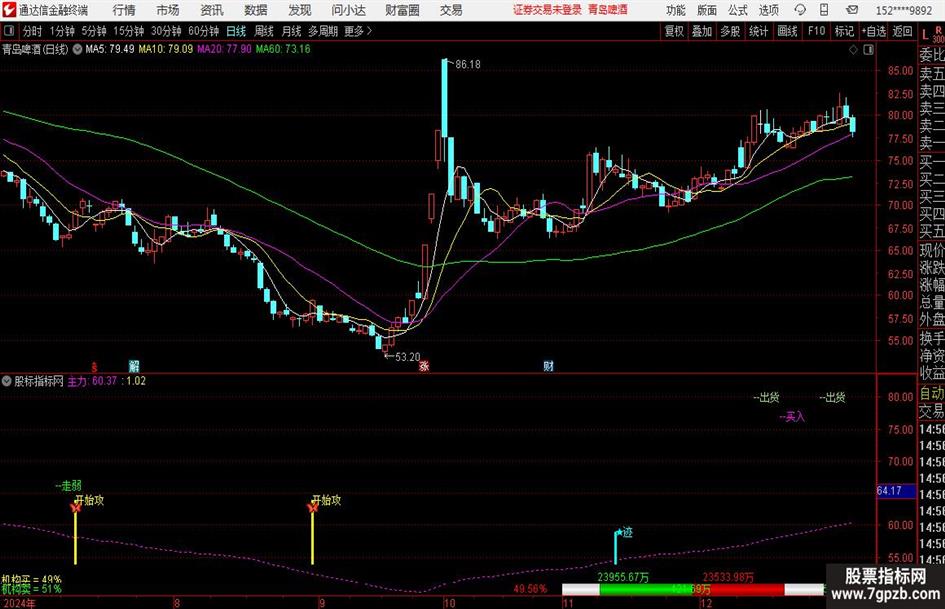Open the 选项 menu

click(768, 10)
